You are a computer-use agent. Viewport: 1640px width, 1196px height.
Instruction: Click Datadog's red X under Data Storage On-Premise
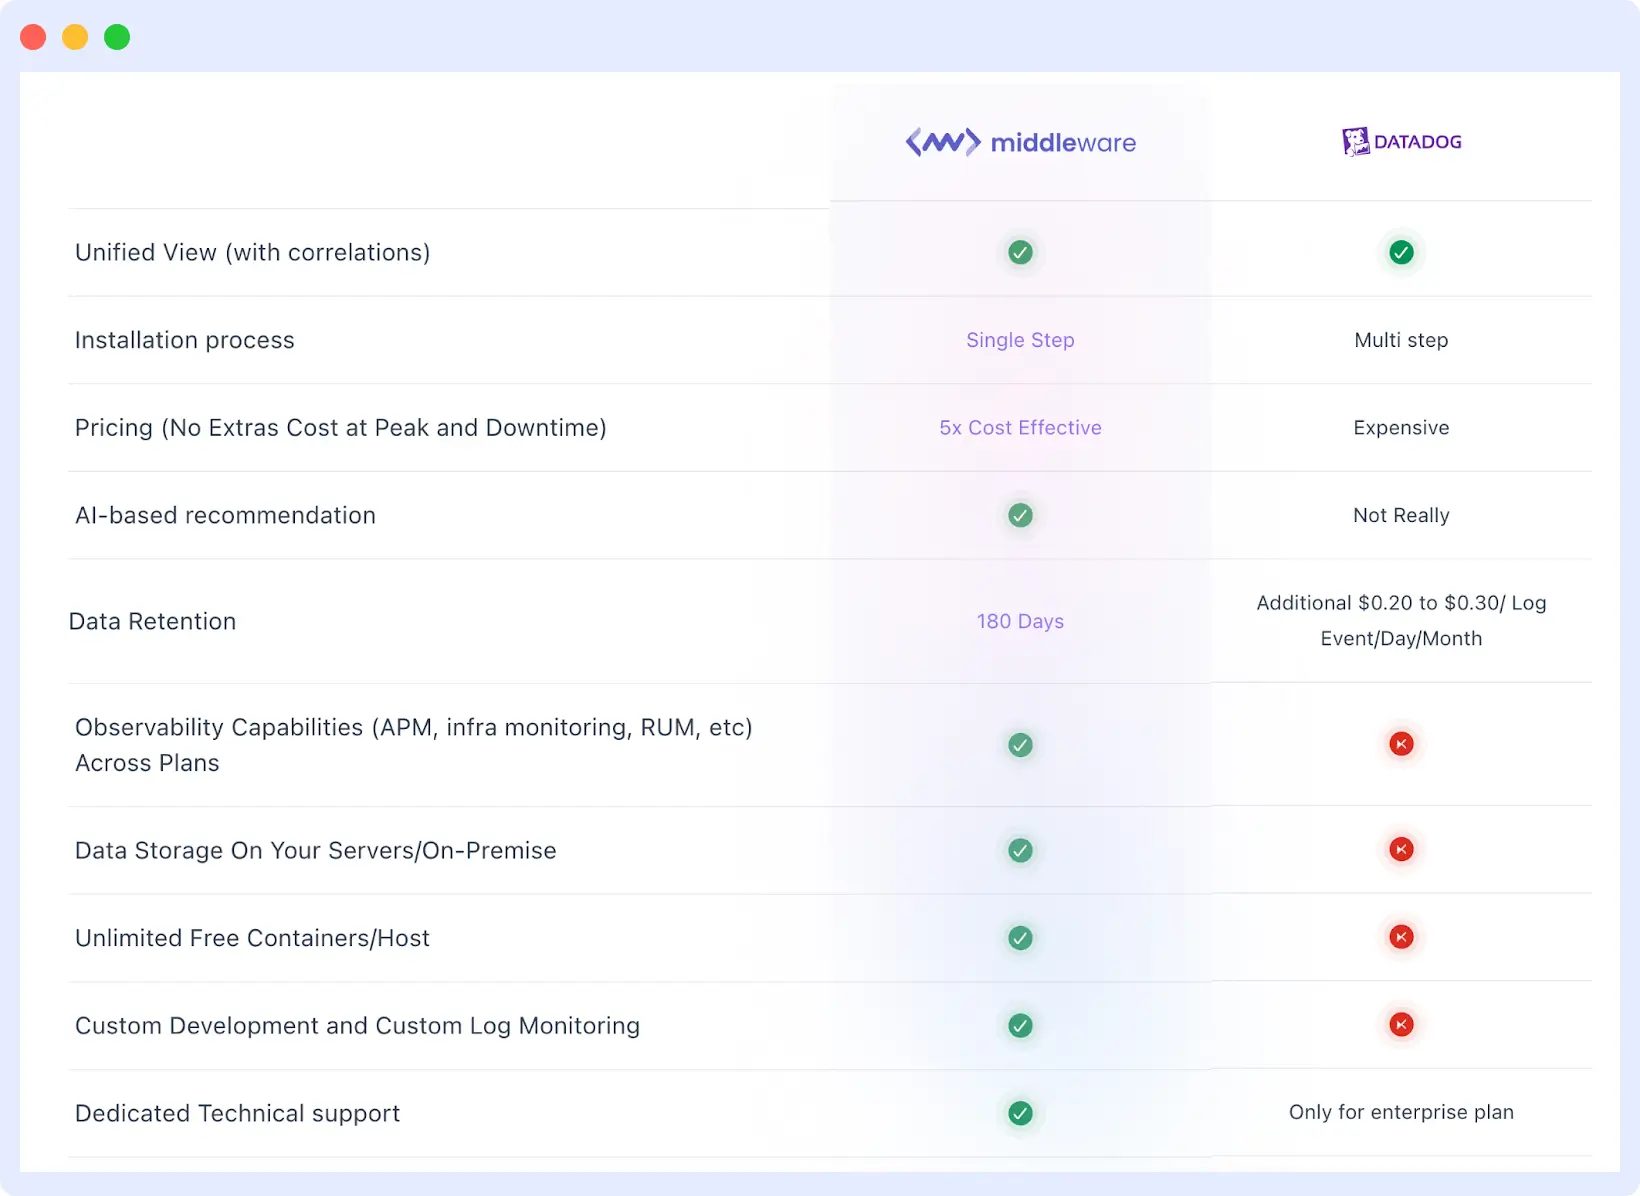pos(1401,850)
